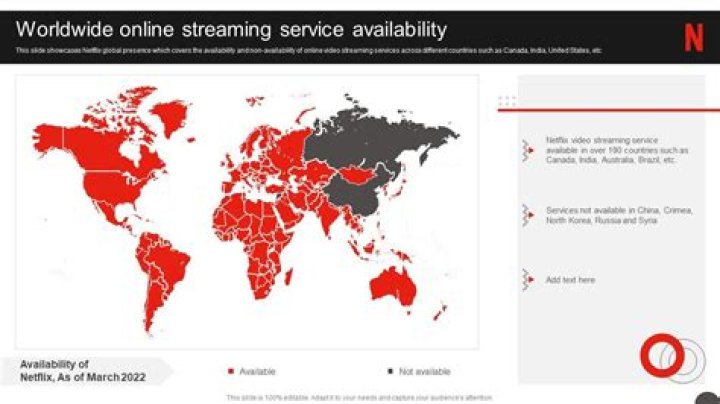Image resolution: width=720 pixels, height=404 pixels.
Task: Select Greenland on the world map
Action: (x=173, y=115)
